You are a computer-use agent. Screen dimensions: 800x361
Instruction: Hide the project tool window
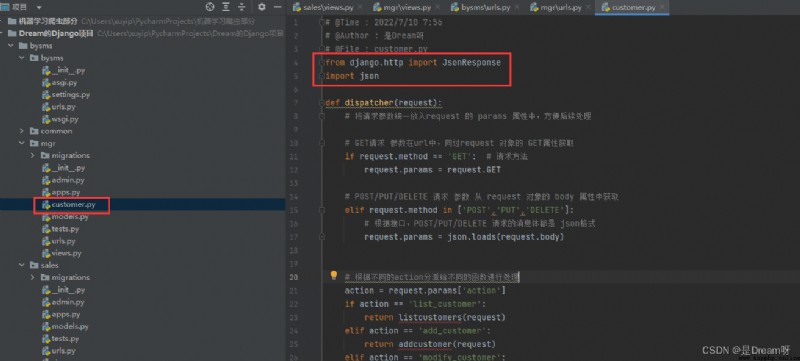(278, 7)
